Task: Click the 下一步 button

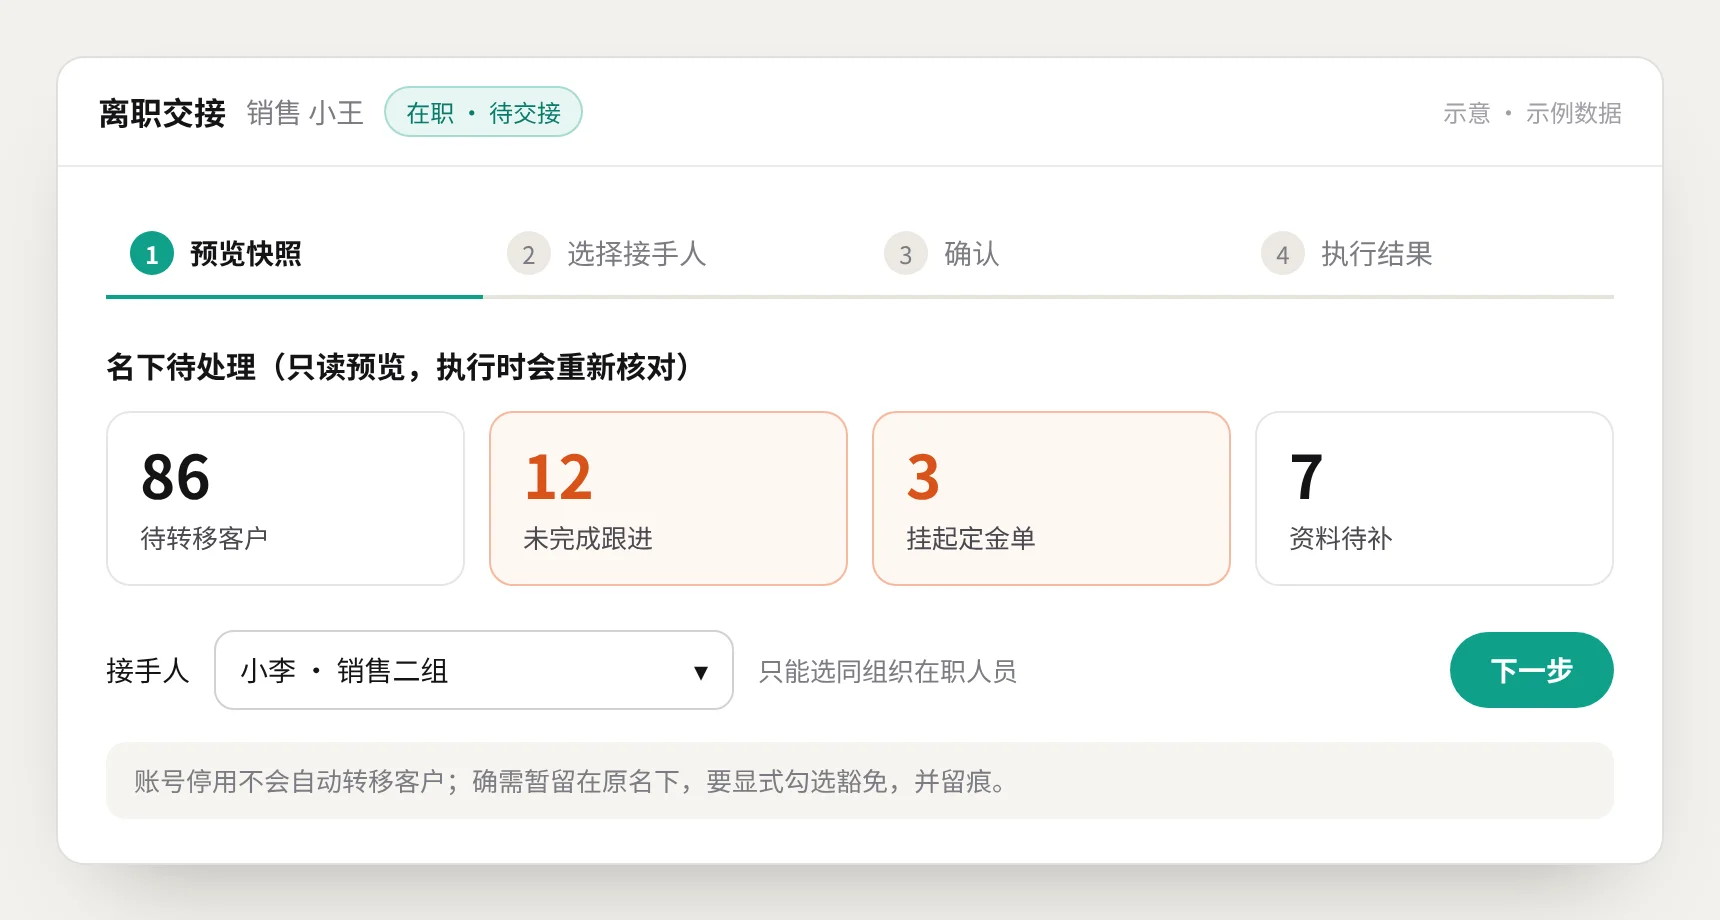Action: pyautogui.click(x=1531, y=670)
